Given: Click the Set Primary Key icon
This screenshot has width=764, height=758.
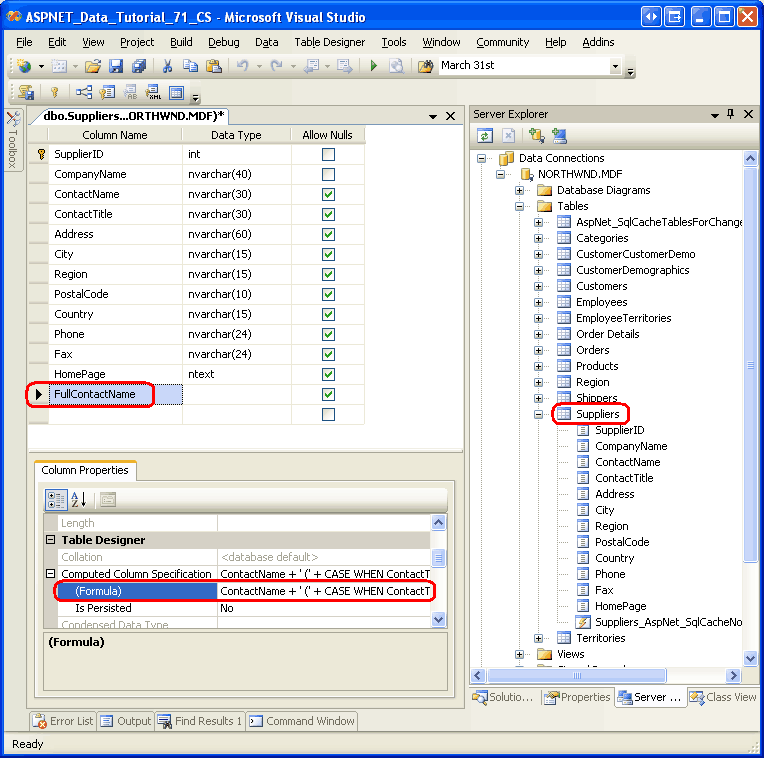Looking at the screenshot, I should click(x=55, y=93).
